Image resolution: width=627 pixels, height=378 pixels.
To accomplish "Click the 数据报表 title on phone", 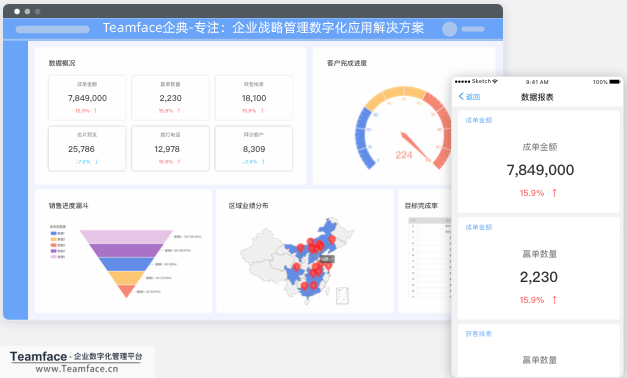I will click(x=537, y=97).
